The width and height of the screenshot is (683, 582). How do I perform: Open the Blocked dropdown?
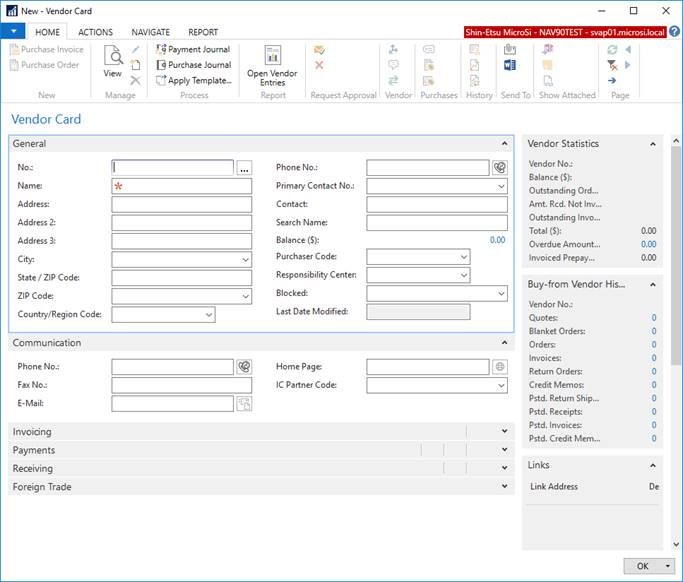click(501, 294)
